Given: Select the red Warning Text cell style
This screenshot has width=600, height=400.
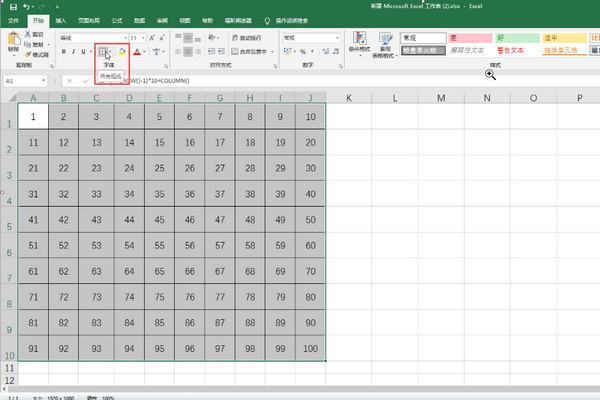Looking at the screenshot, I should (x=517, y=51).
